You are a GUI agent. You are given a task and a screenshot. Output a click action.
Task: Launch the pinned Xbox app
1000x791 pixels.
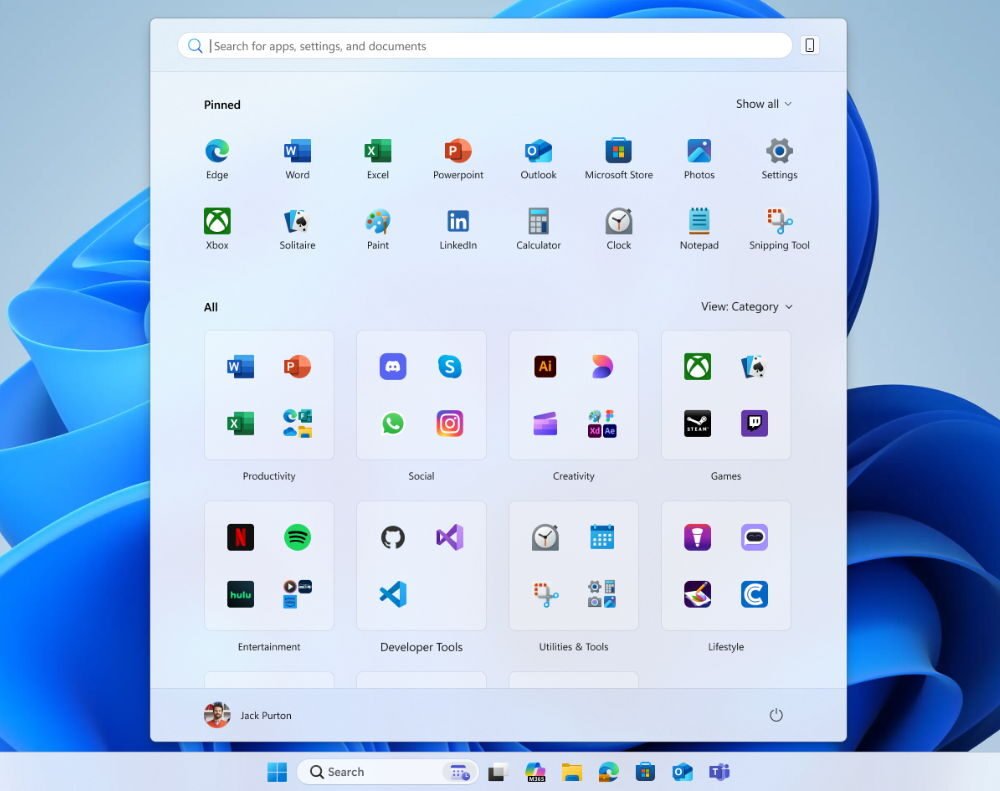(217, 221)
